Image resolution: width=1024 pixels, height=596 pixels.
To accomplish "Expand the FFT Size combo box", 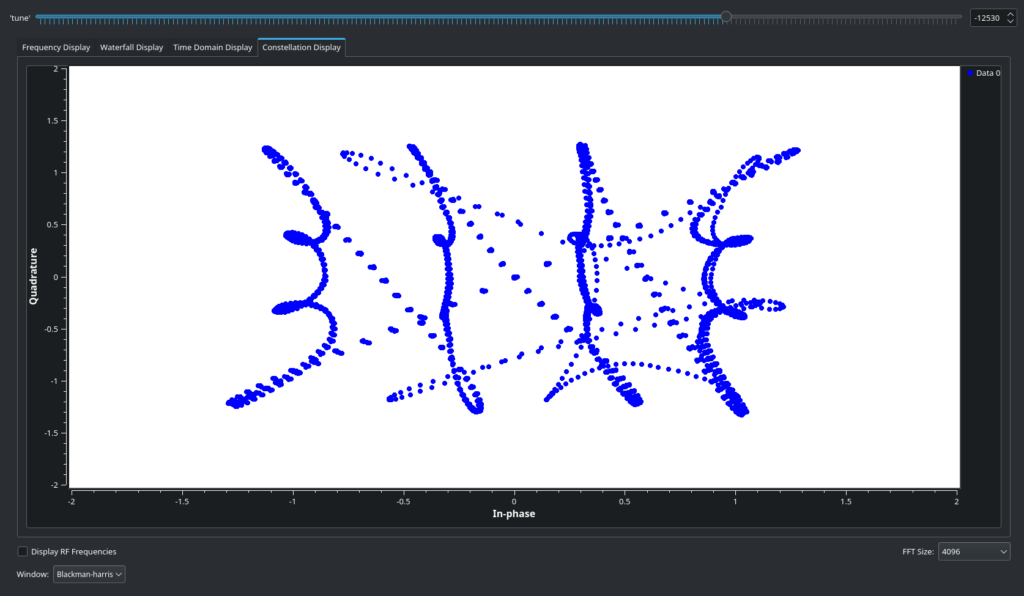I will click(973, 551).
